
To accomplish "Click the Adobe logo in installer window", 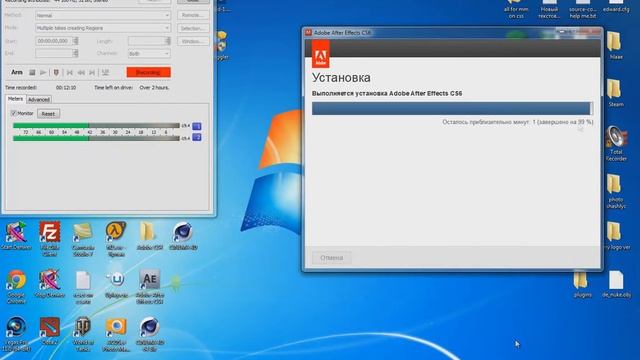I will [321, 54].
